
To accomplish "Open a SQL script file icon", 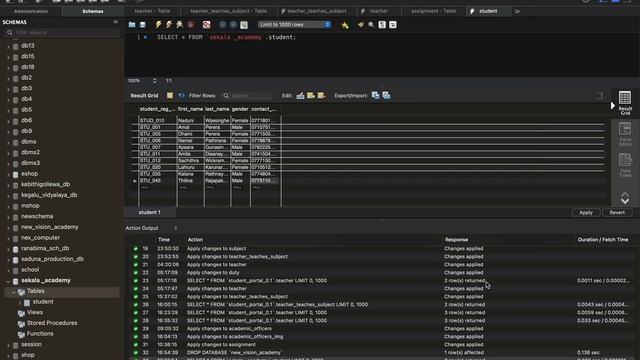I will (132, 24).
